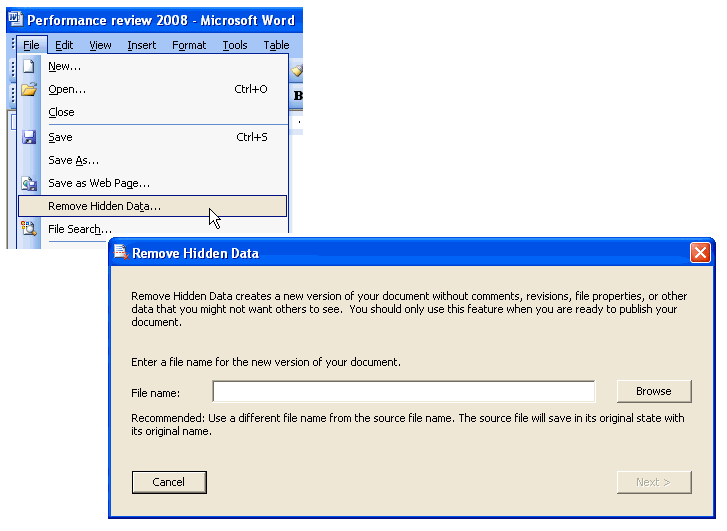Choose Save as Web Page... entry
Screen dimensions: 727x531
click(153, 183)
